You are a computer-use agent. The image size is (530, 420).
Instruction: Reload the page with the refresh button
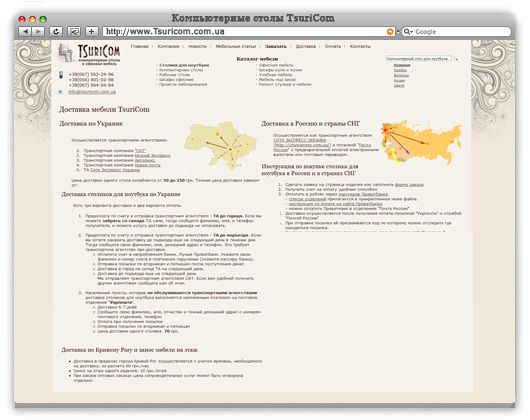coord(56,31)
